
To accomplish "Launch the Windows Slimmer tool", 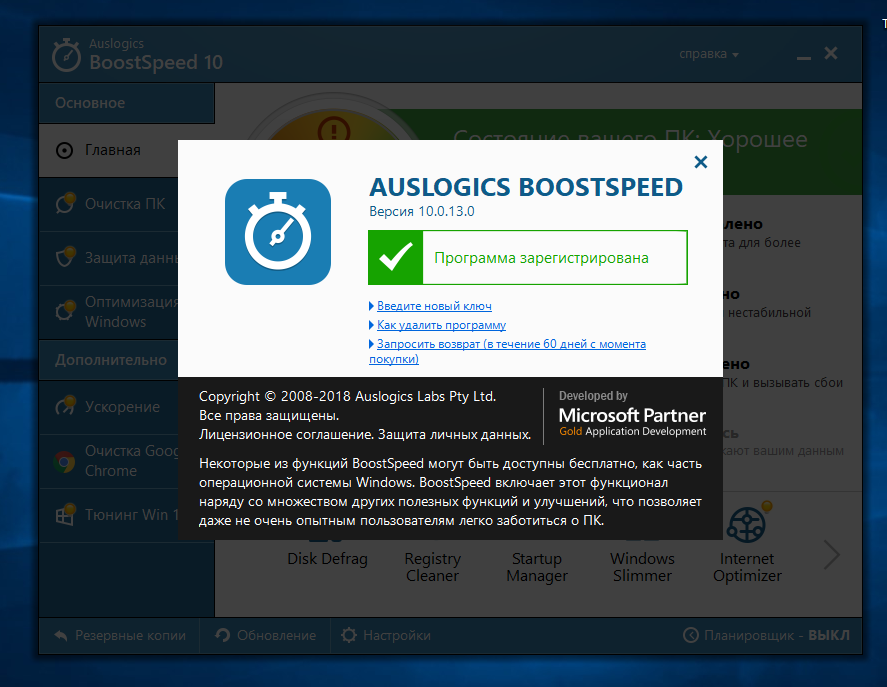I will (x=642, y=567).
